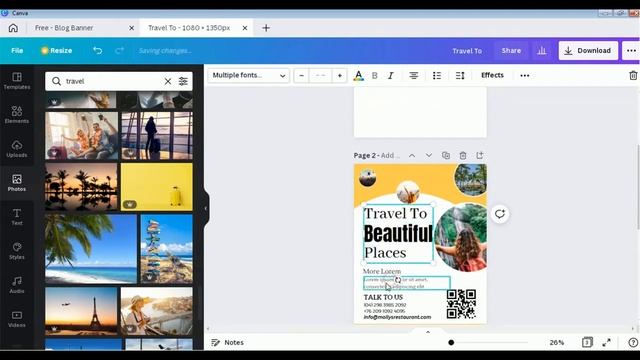Open the help question mark
This screenshot has width=640, height=360.
(x=633, y=342)
